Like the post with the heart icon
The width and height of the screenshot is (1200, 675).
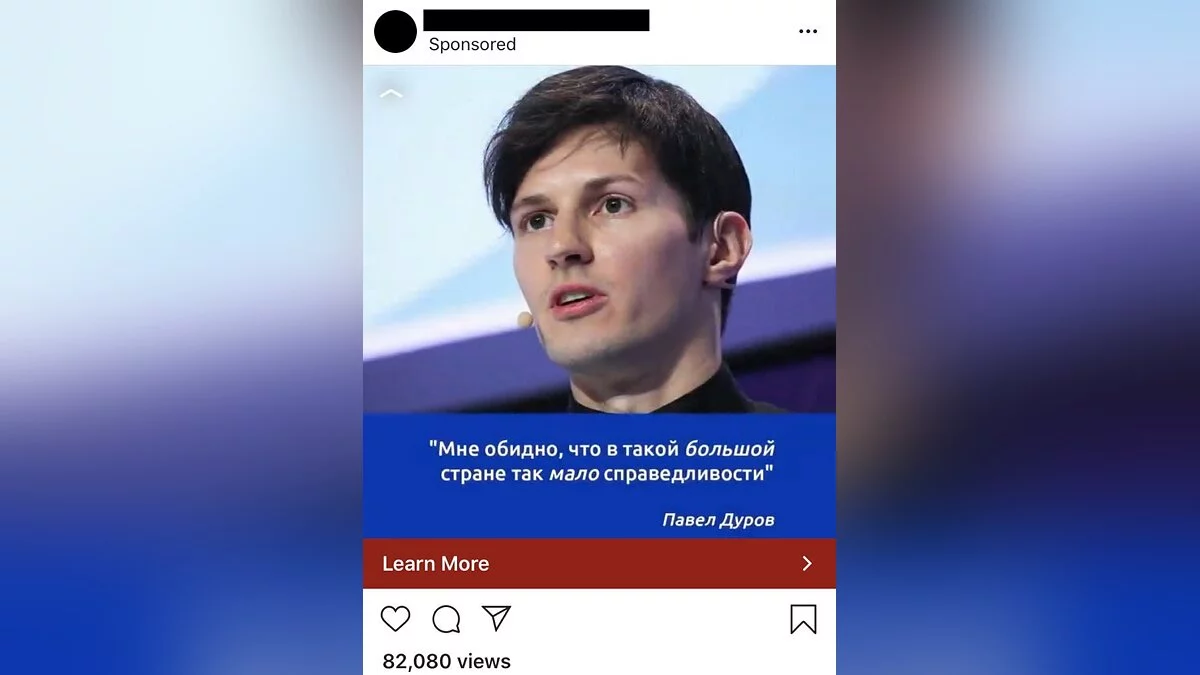click(x=396, y=619)
